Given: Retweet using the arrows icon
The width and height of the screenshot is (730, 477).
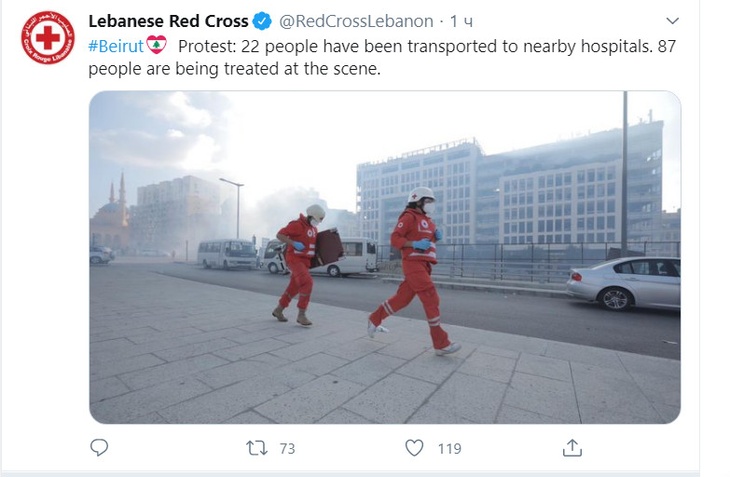Looking at the screenshot, I should pyautogui.click(x=257, y=448).
